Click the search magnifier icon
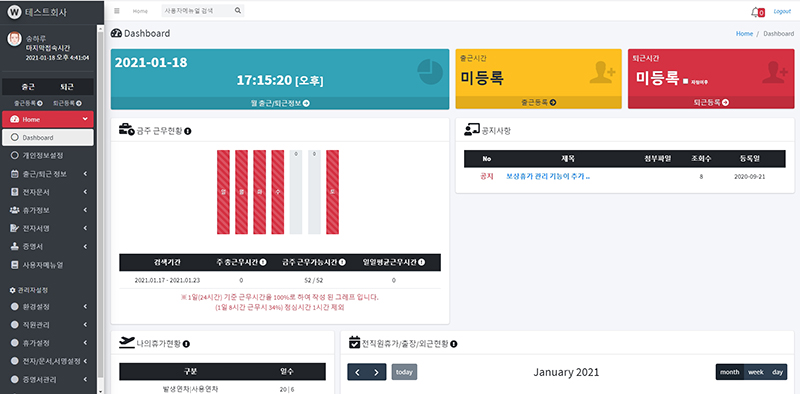This screenshot has height=394, width=800. (238, 11)
